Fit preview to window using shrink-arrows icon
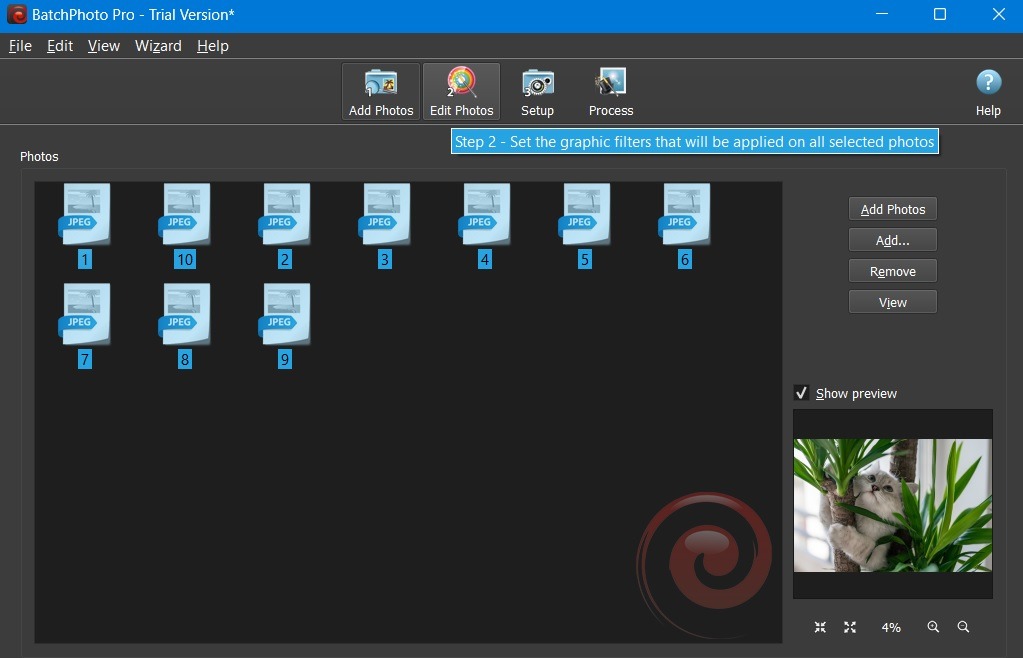This screenshot has width=1023, height=658. click(820, 627)
